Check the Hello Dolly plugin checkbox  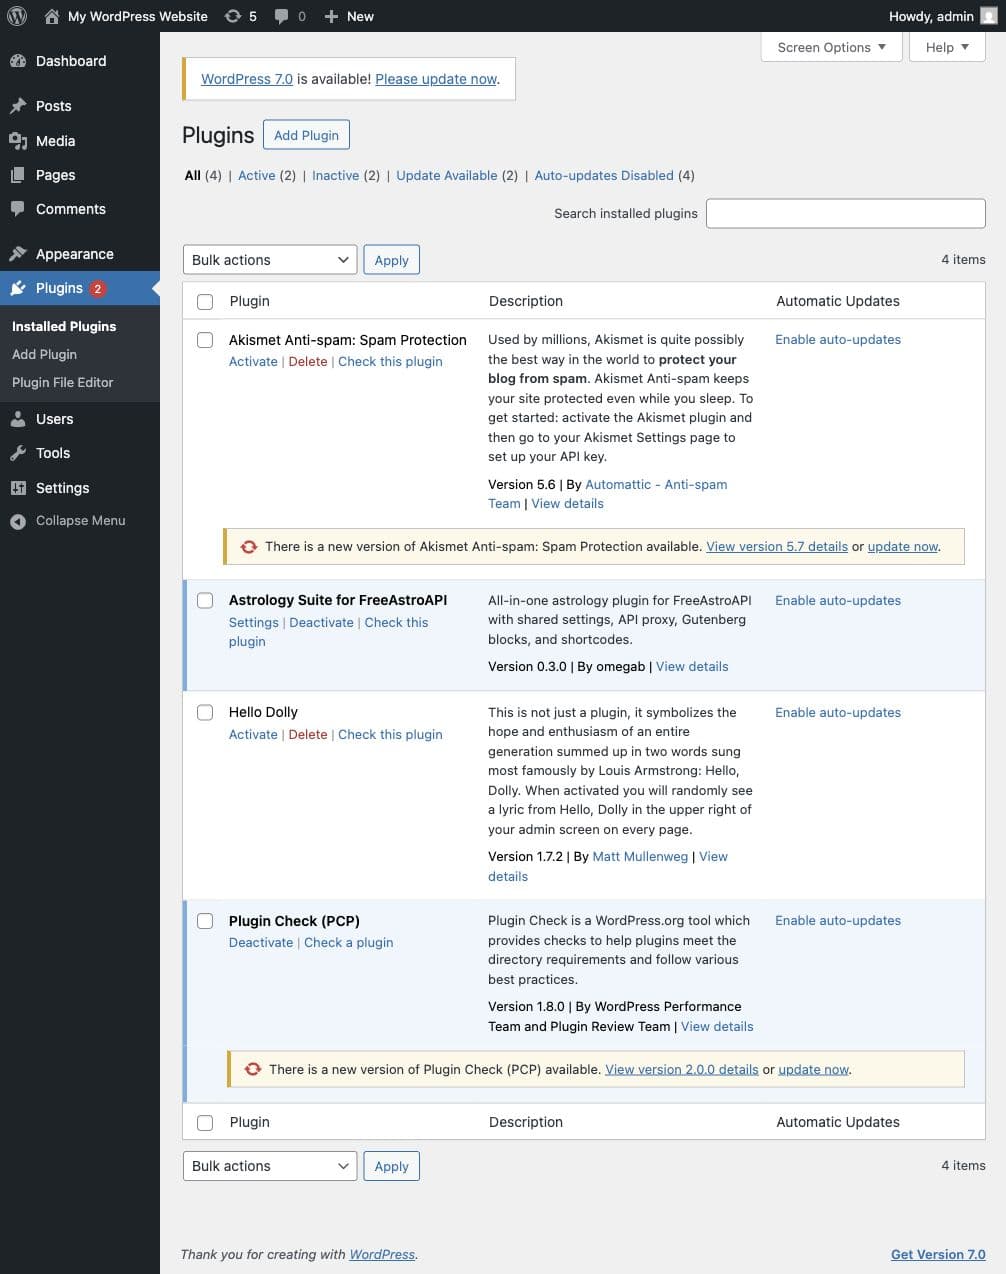[x=205, y=713]
